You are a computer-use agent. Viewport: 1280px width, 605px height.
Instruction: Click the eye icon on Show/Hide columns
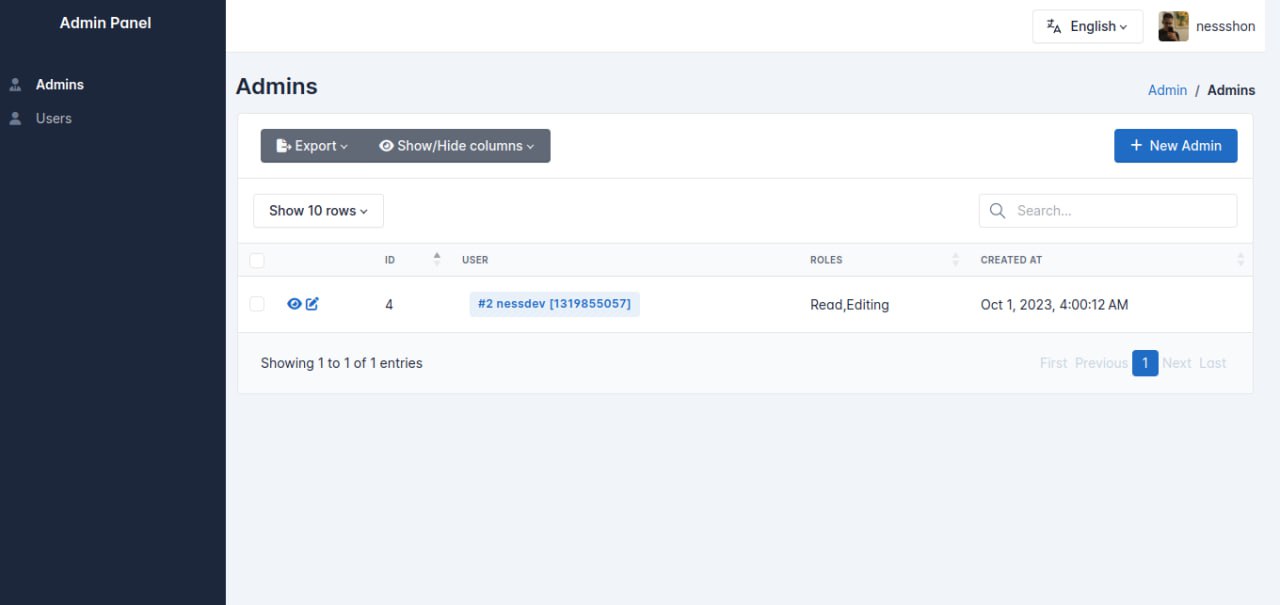[x=386, y=145]
